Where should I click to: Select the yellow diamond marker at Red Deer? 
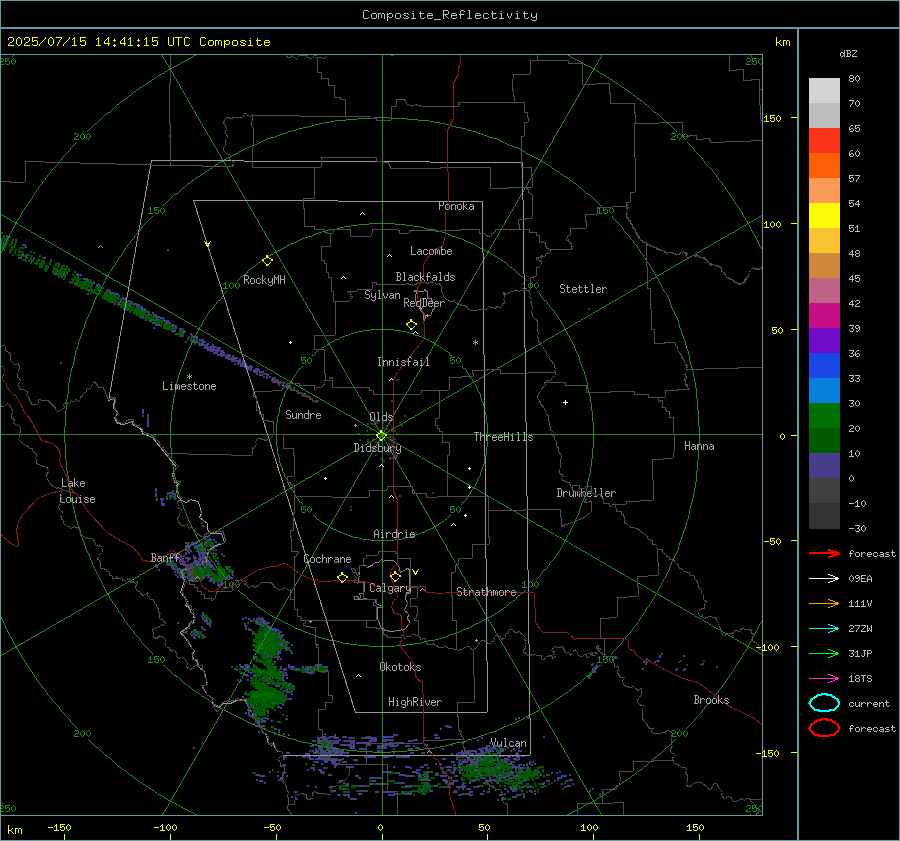point(411,325)
